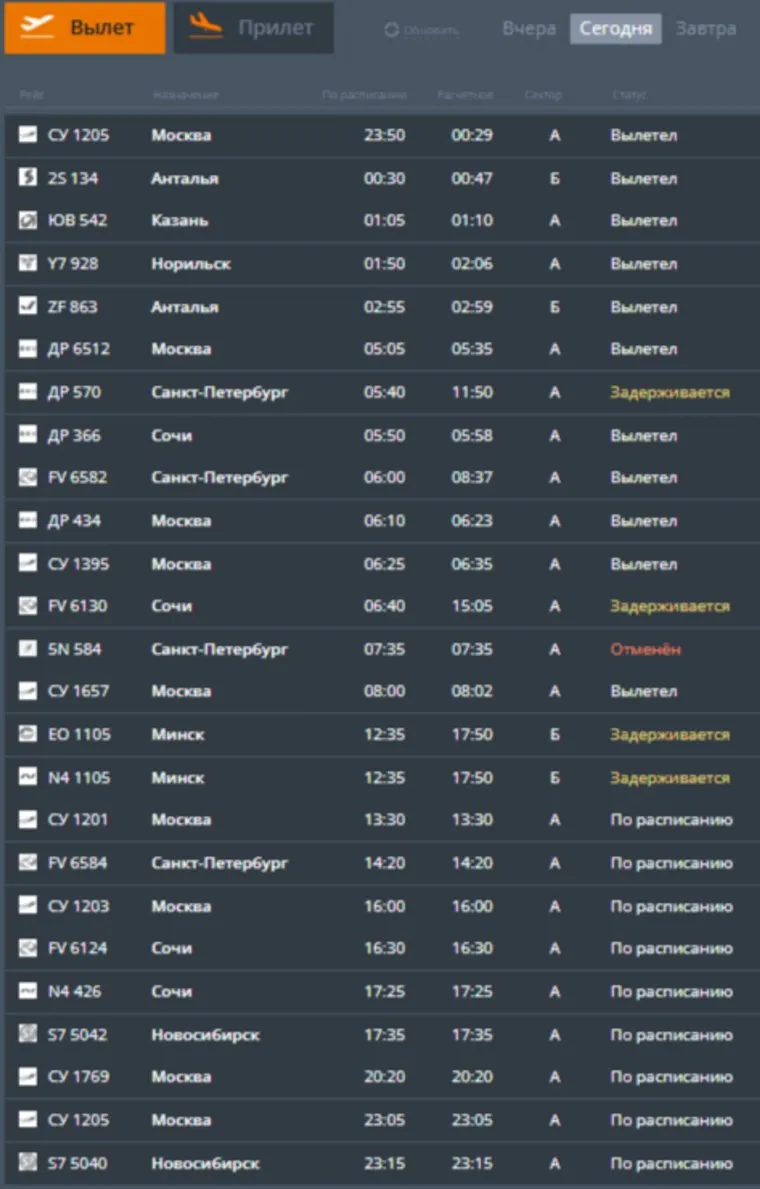Click the Статус column header
The width and height of the screenshot is (760, 1189).
[x=629, y=95]
